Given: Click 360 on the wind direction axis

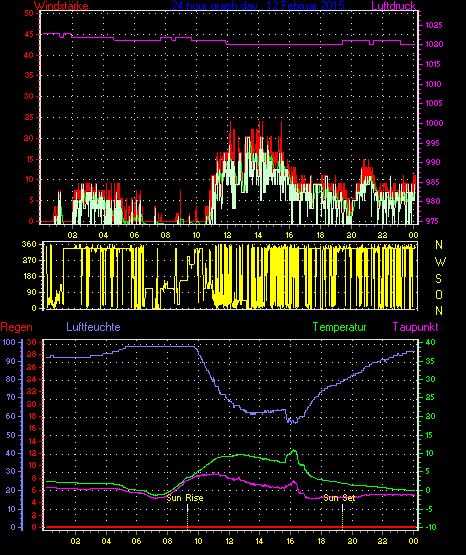Looking at the screenshot, I should [29, 245].
